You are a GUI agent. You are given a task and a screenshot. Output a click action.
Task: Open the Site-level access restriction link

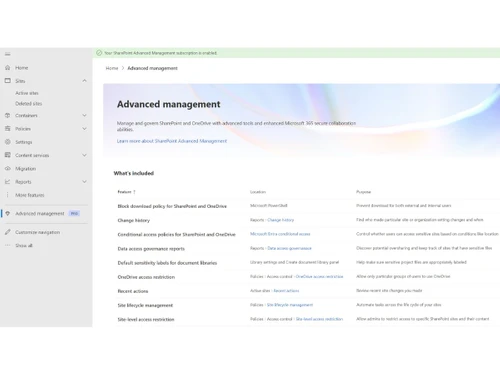(x=319, y=319)
